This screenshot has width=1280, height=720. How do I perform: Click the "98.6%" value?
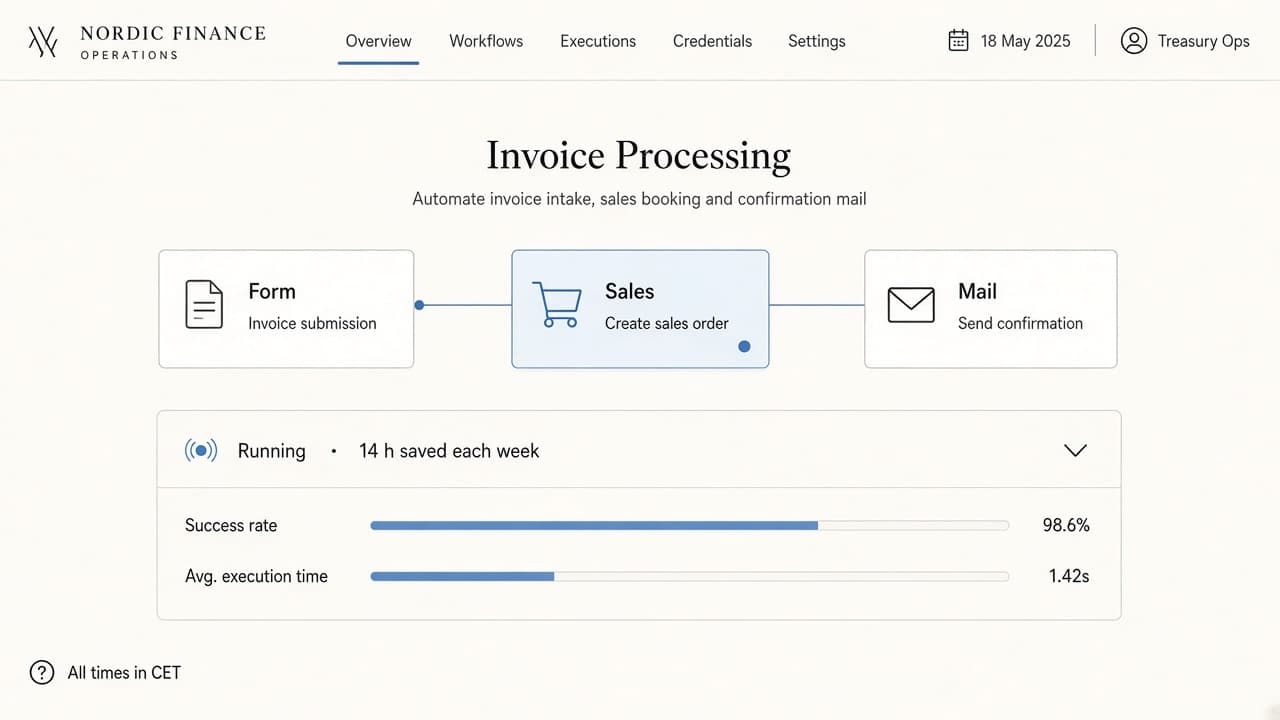(x=1066, y=525)
